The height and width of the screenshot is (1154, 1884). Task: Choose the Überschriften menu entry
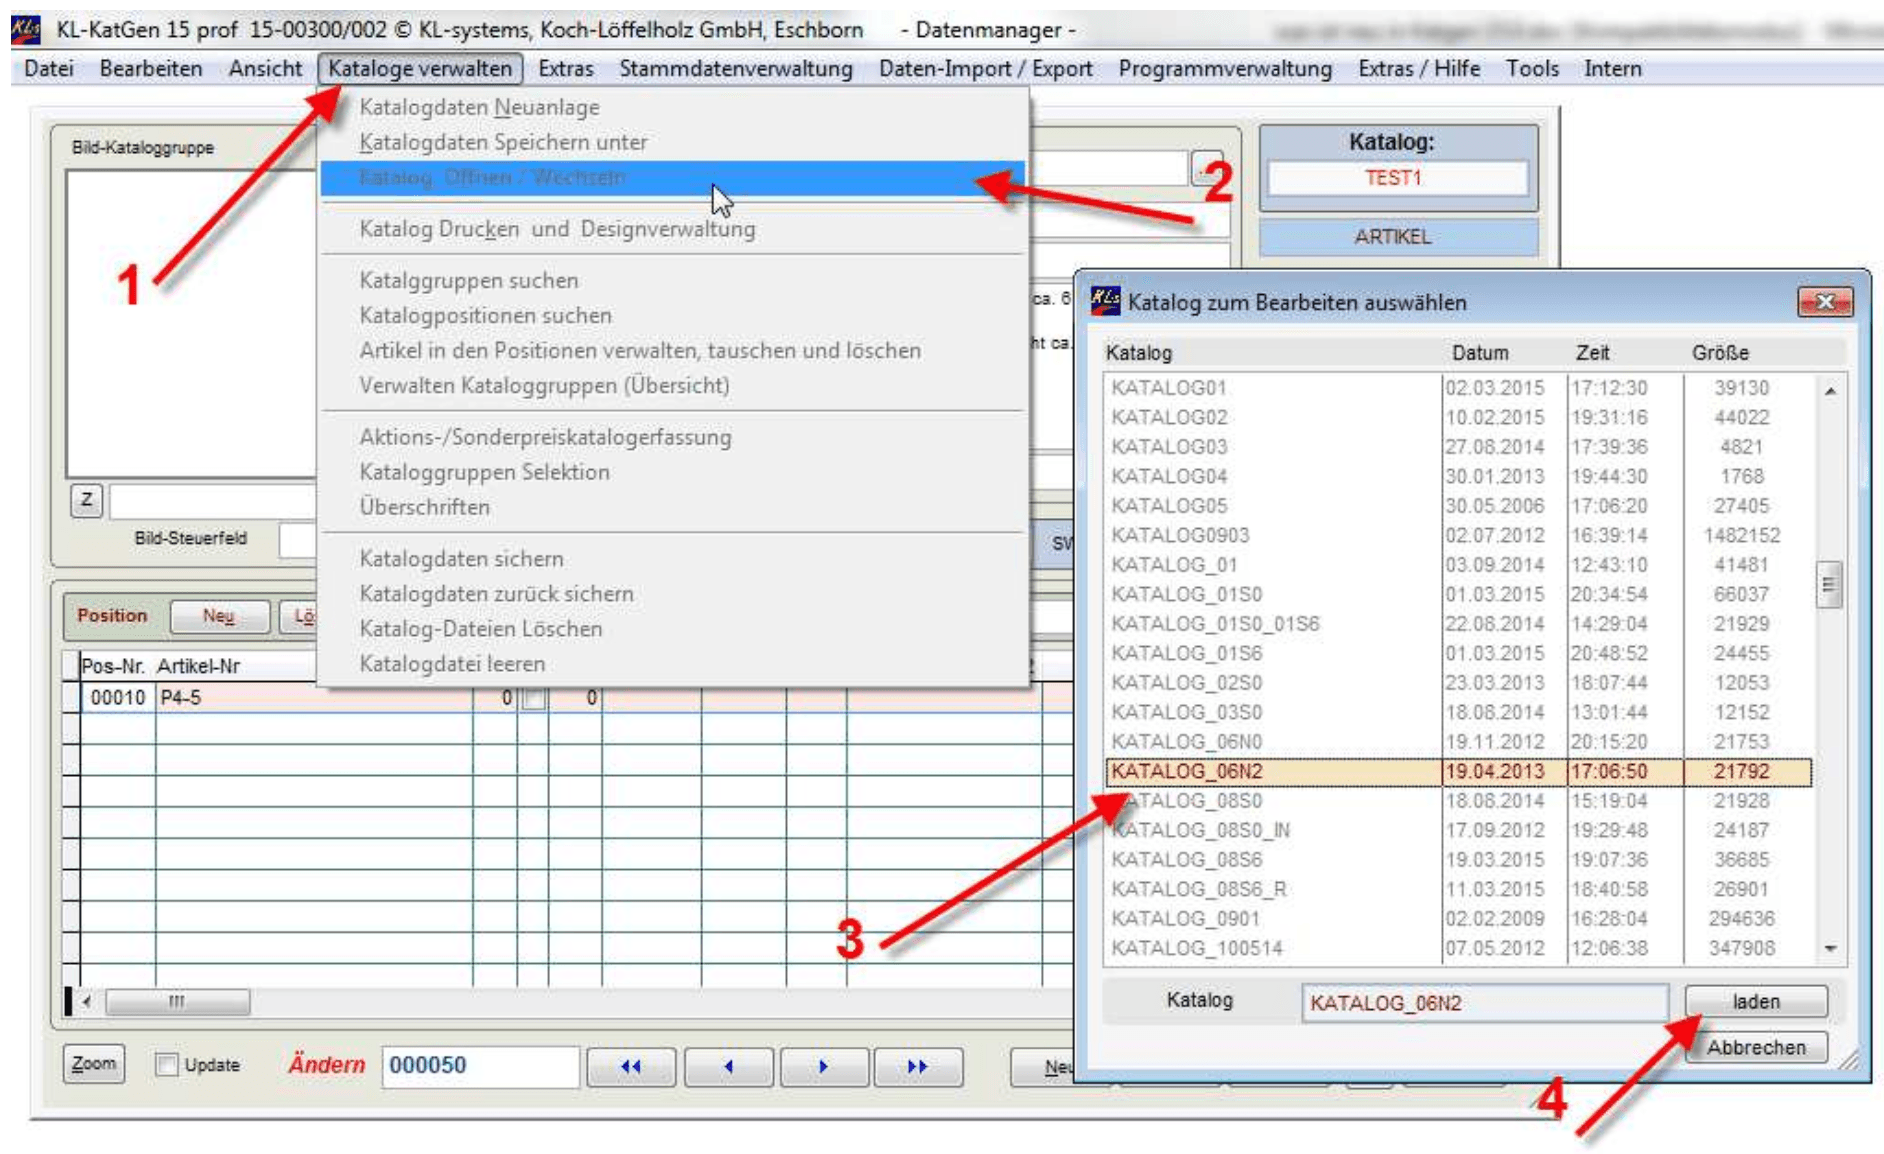673,507
